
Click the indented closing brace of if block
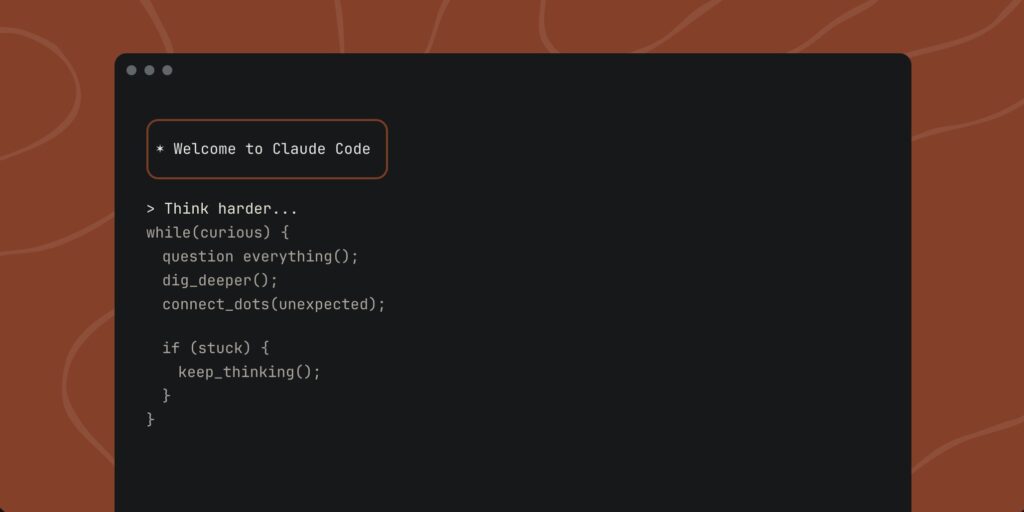pyautogui.click(x=167, y=396)
